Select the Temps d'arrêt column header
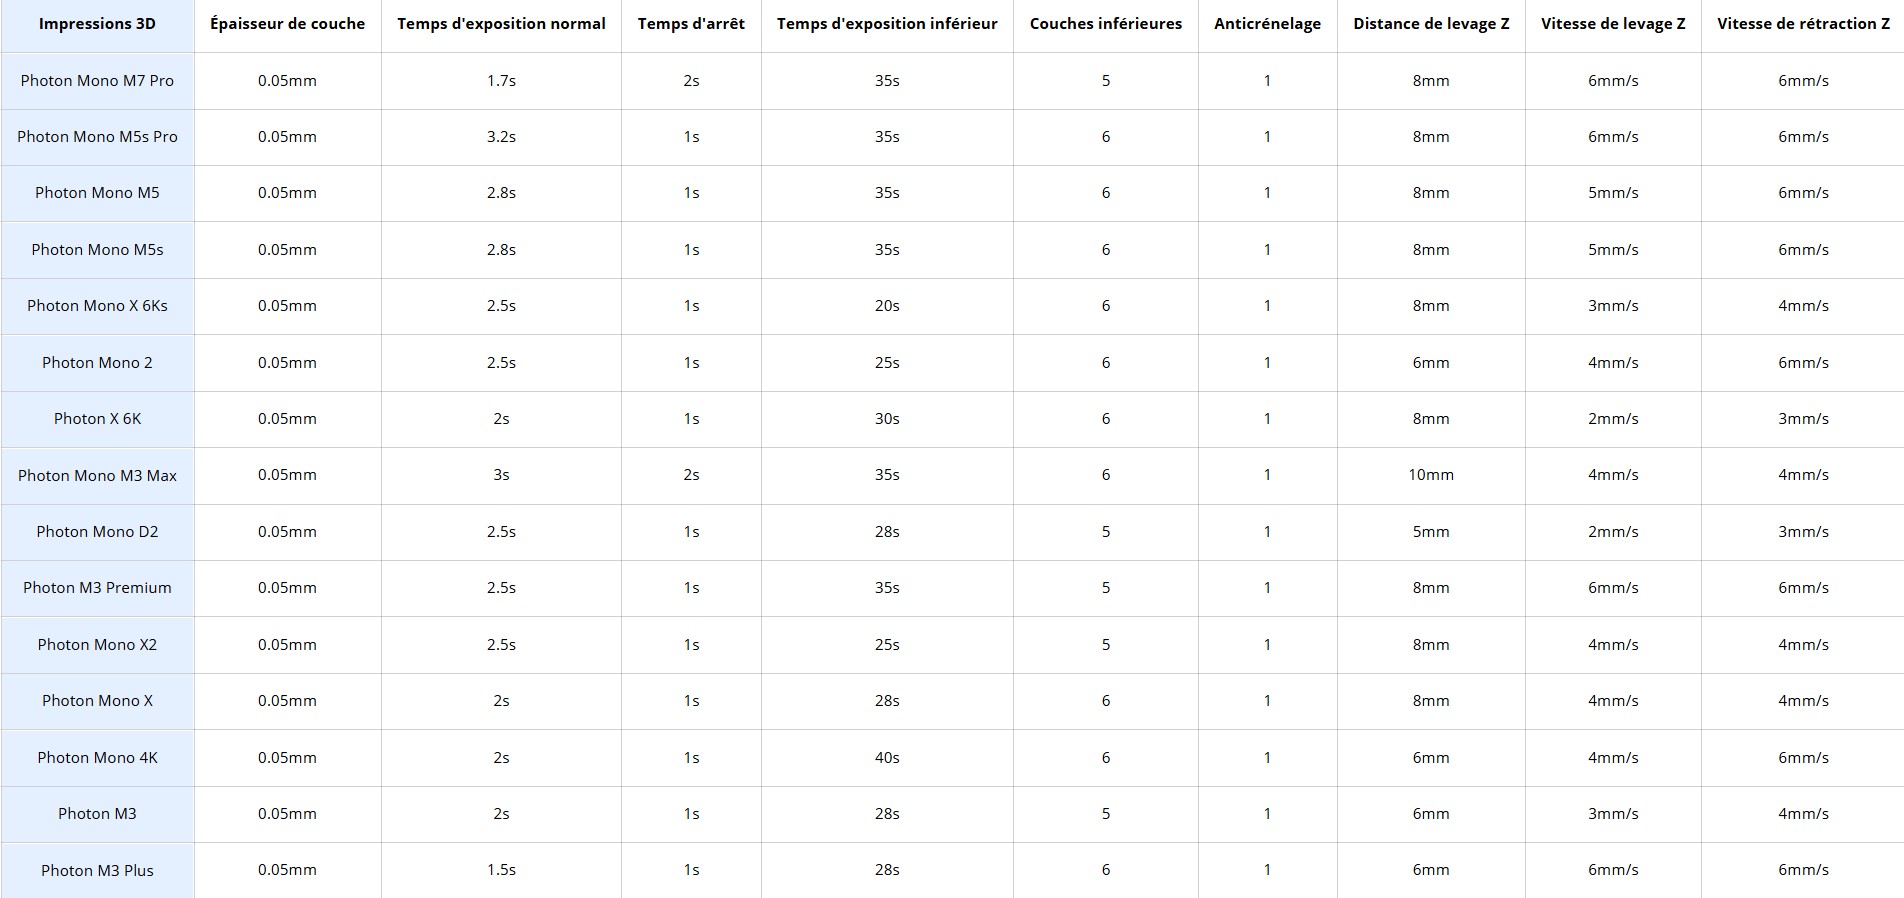 [691, 24]
